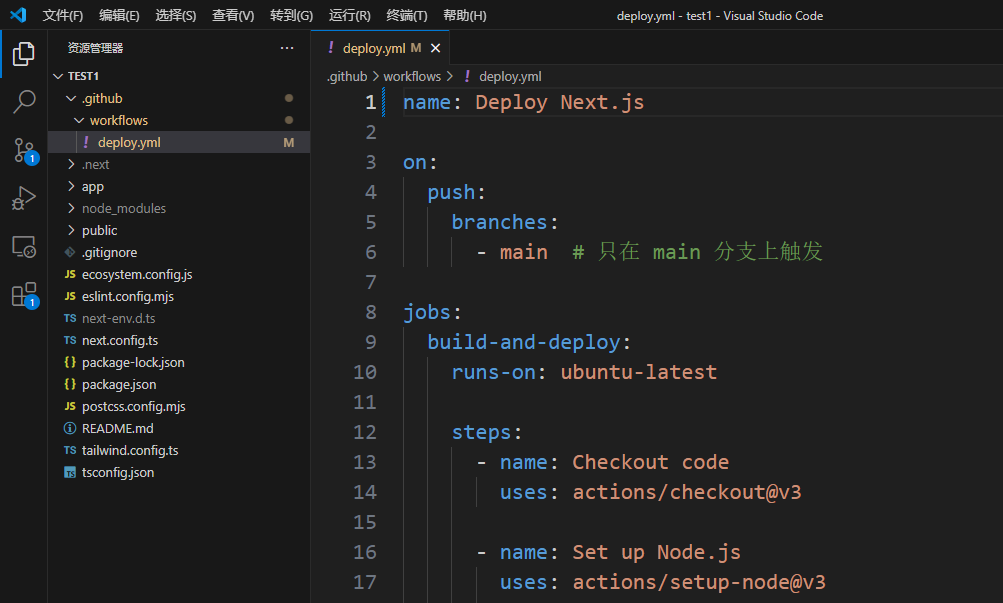Open the 运行(R) menu
1003x603 pixels.
(350, 15)
